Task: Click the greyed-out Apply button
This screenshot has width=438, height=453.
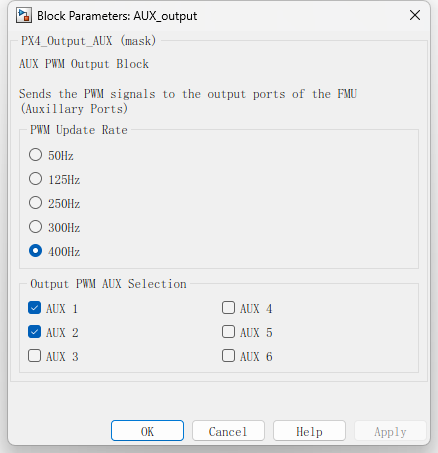Action: click(390, 431)
